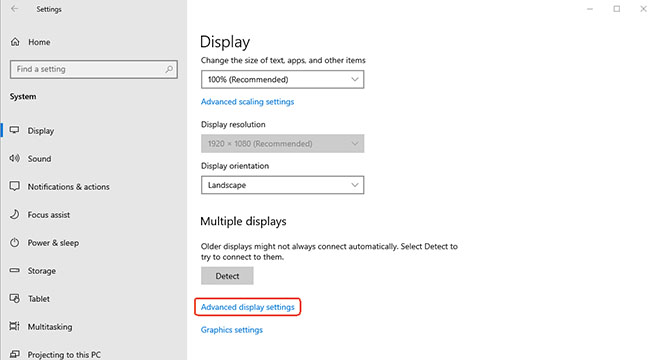Click the Multiple displays heading
The height and width of the screenshot is (360, 650).
(243, 221)
